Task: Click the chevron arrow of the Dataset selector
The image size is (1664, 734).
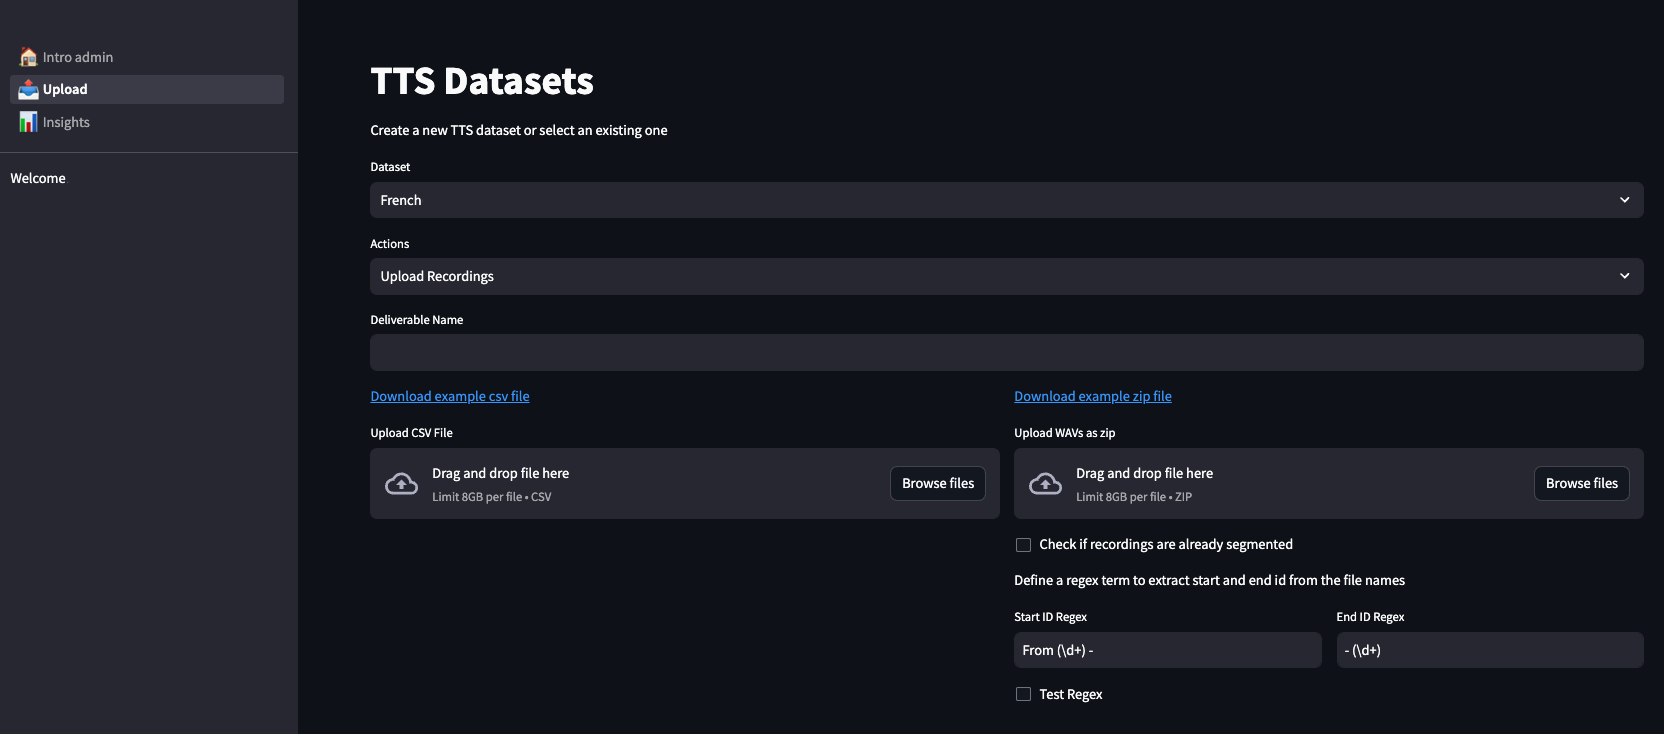Action: pyautogui.click(x=1624, y=200)
